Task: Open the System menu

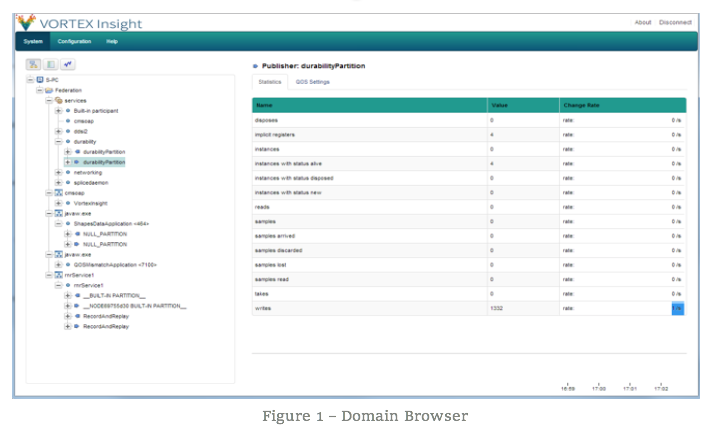Action: (33, 41)
